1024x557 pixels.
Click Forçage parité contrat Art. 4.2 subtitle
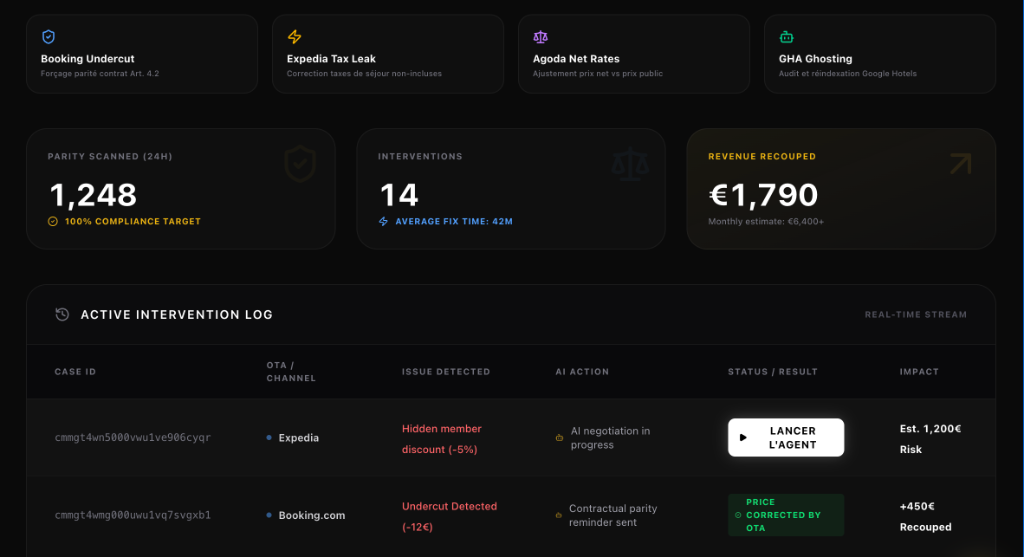click(100, 73)
